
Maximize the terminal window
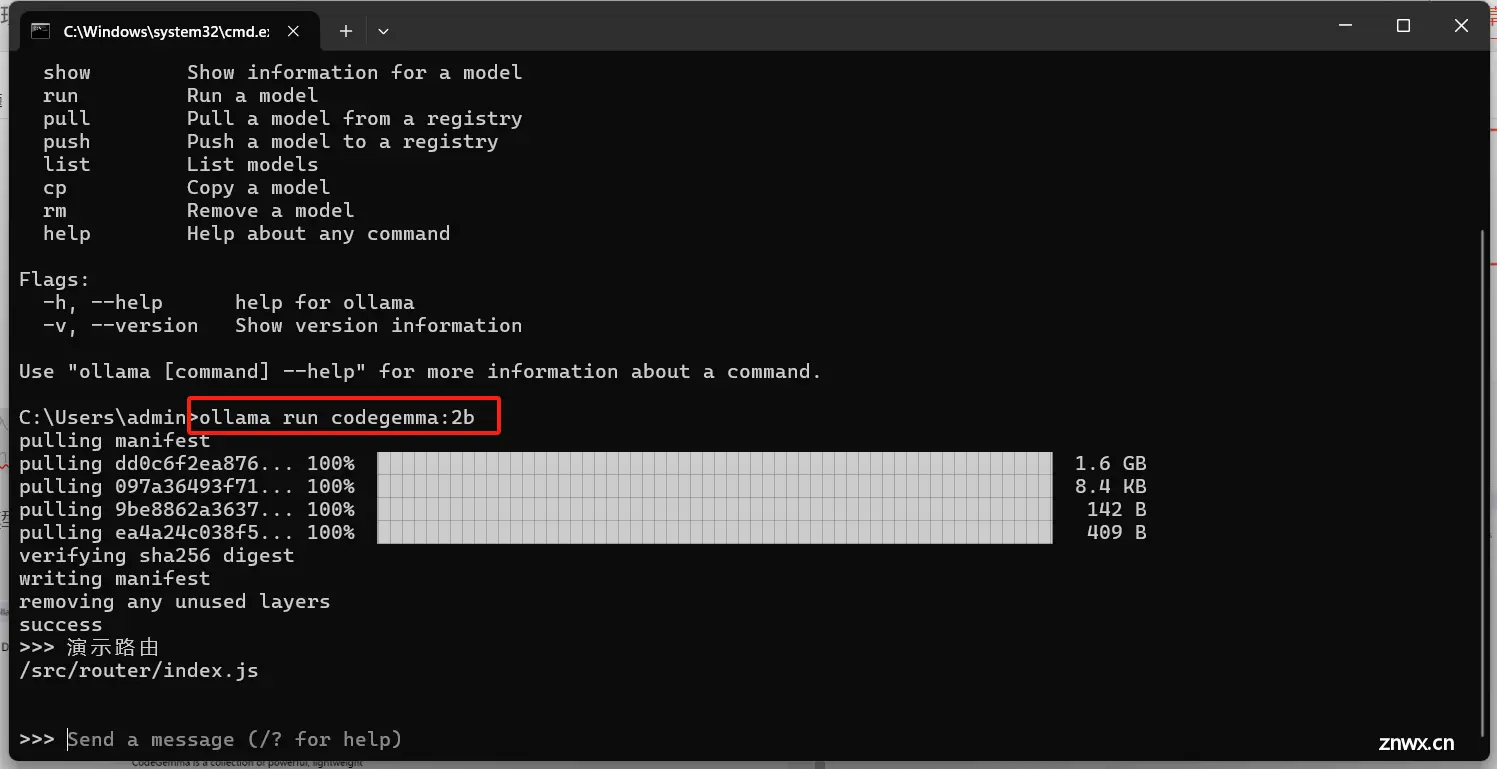tap(1403, 26)
